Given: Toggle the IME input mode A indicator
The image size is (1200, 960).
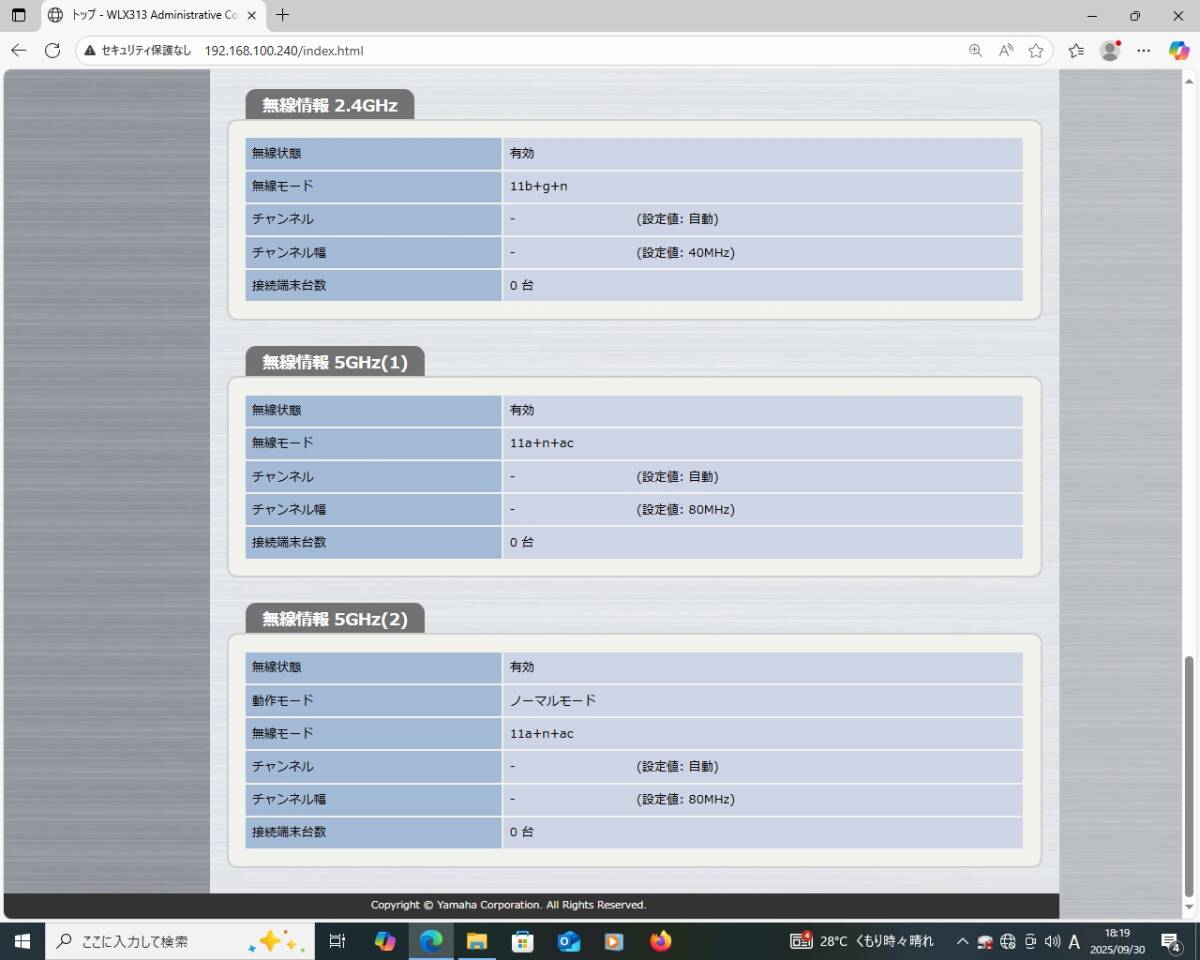Looking at the screenshot, I should 1074,941.
